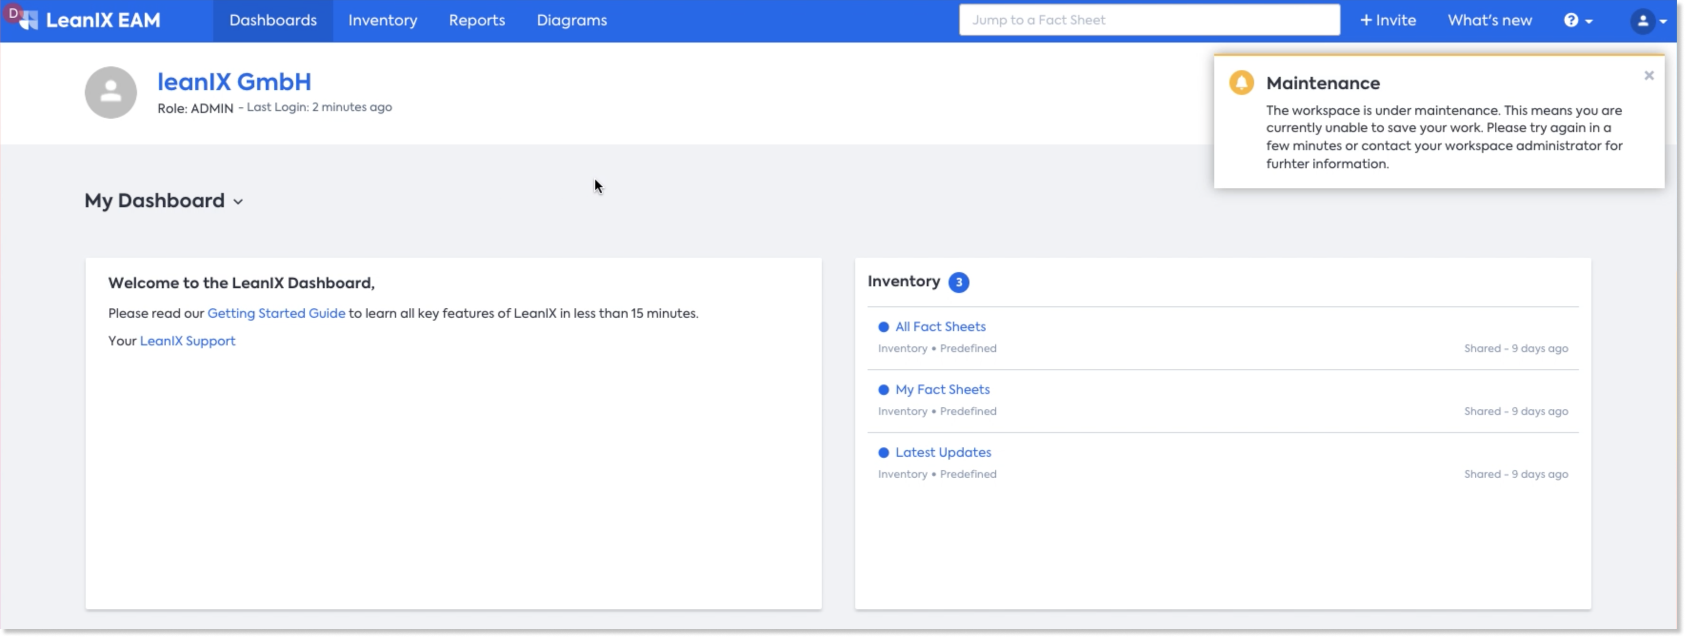Click the leanIX GmbH profile avatar

click(111, 93)
